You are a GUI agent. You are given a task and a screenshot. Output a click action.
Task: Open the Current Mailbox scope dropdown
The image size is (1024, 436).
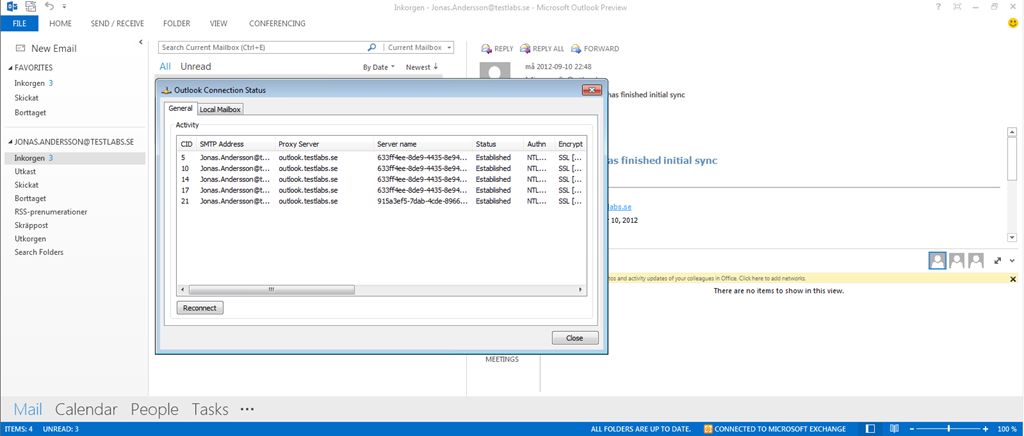[418, 48]
